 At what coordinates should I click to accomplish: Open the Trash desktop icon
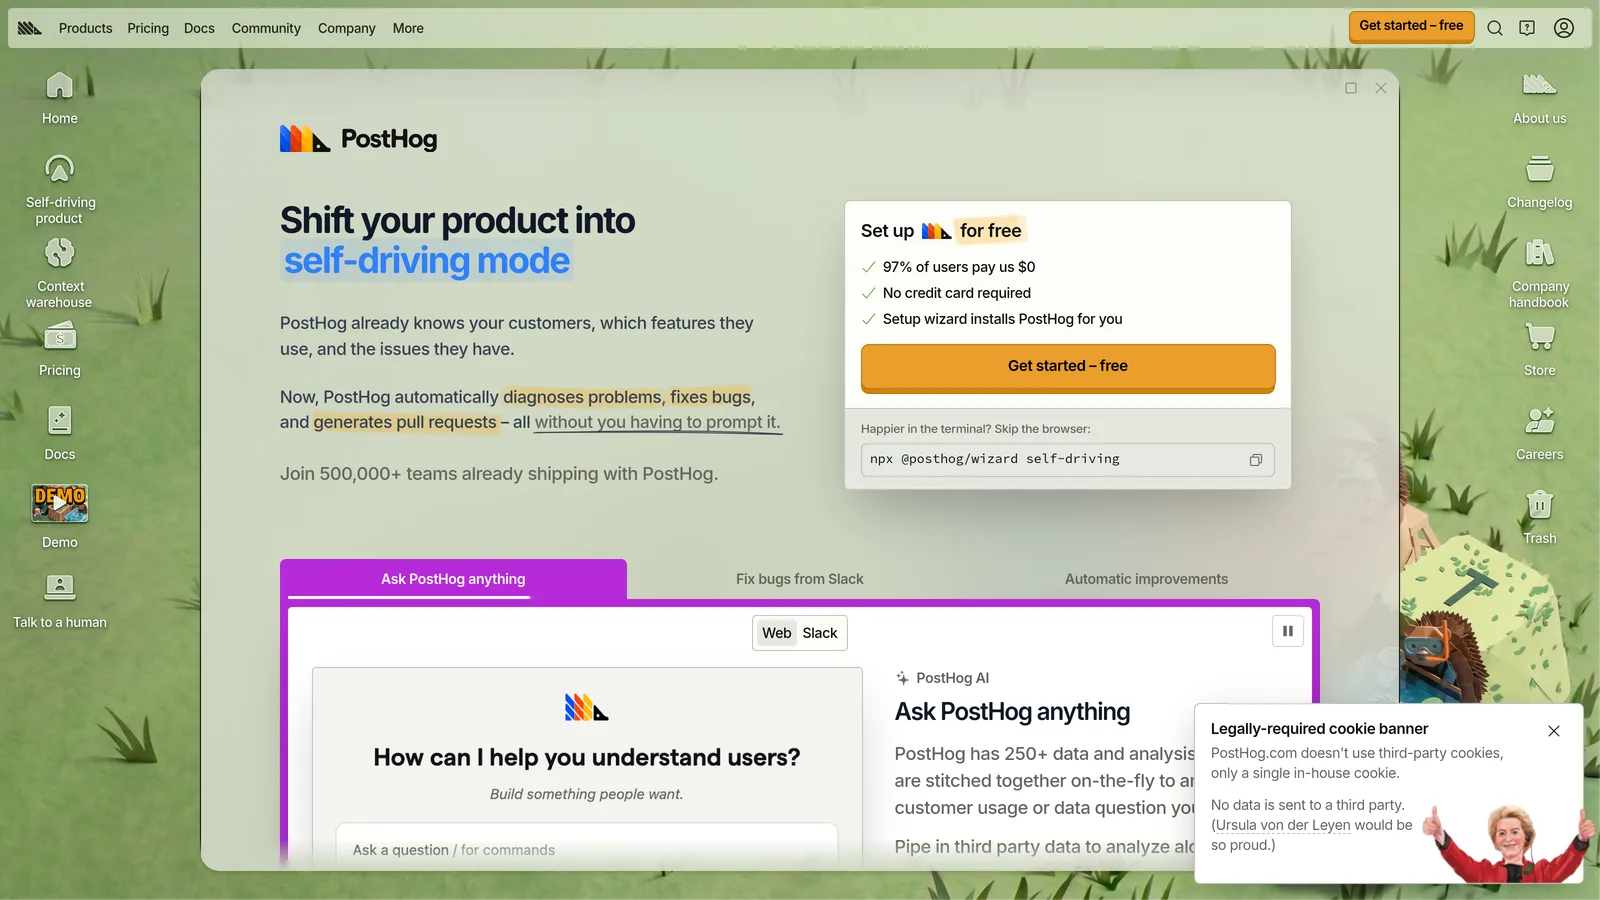click(1540, 517)
